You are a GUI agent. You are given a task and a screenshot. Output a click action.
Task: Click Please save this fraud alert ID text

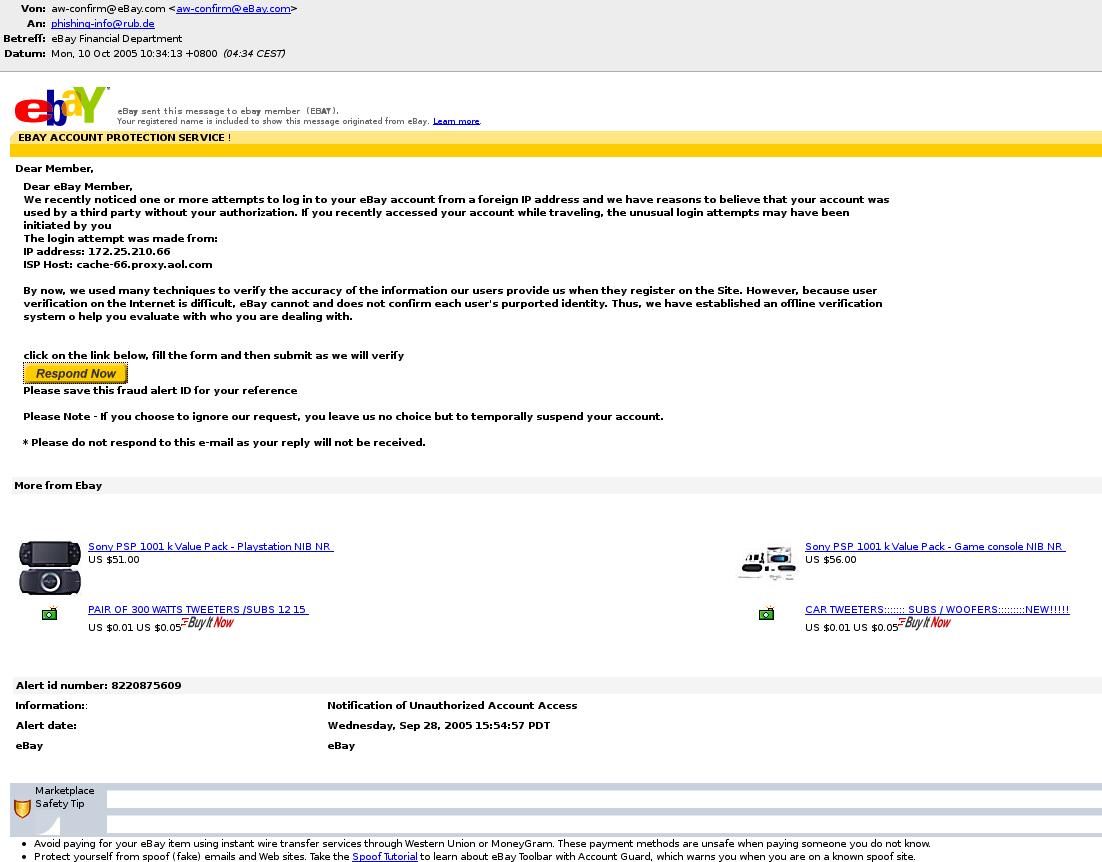point(160,391)
